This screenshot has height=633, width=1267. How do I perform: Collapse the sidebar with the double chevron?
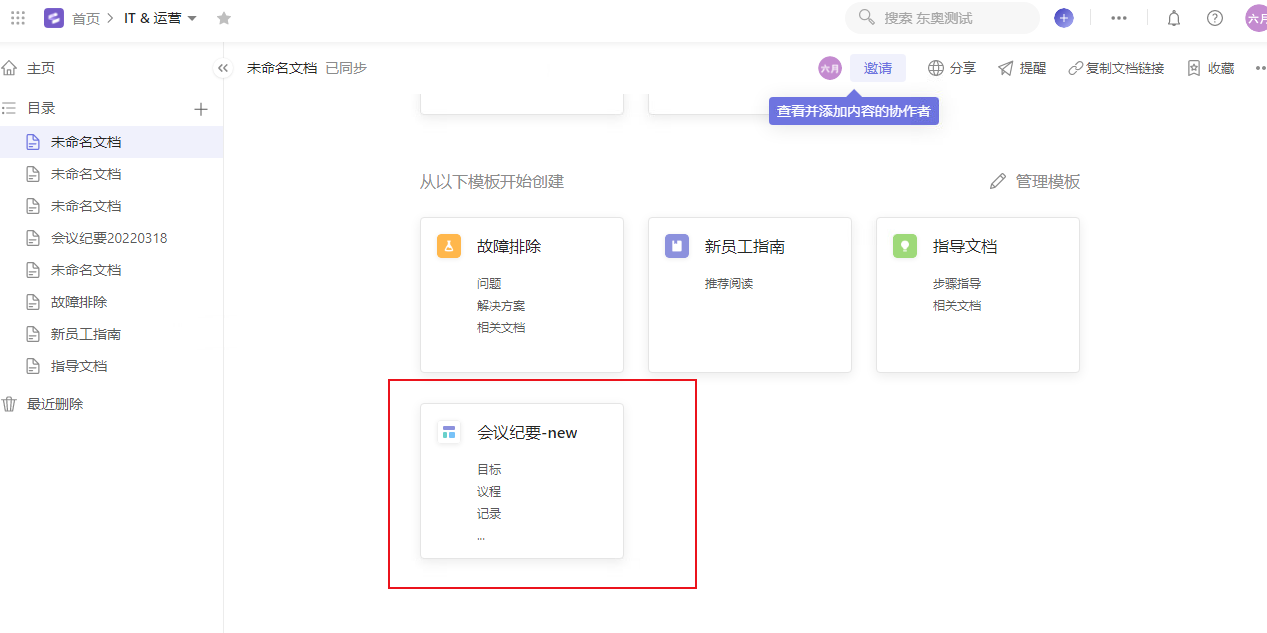click(223, 68)
